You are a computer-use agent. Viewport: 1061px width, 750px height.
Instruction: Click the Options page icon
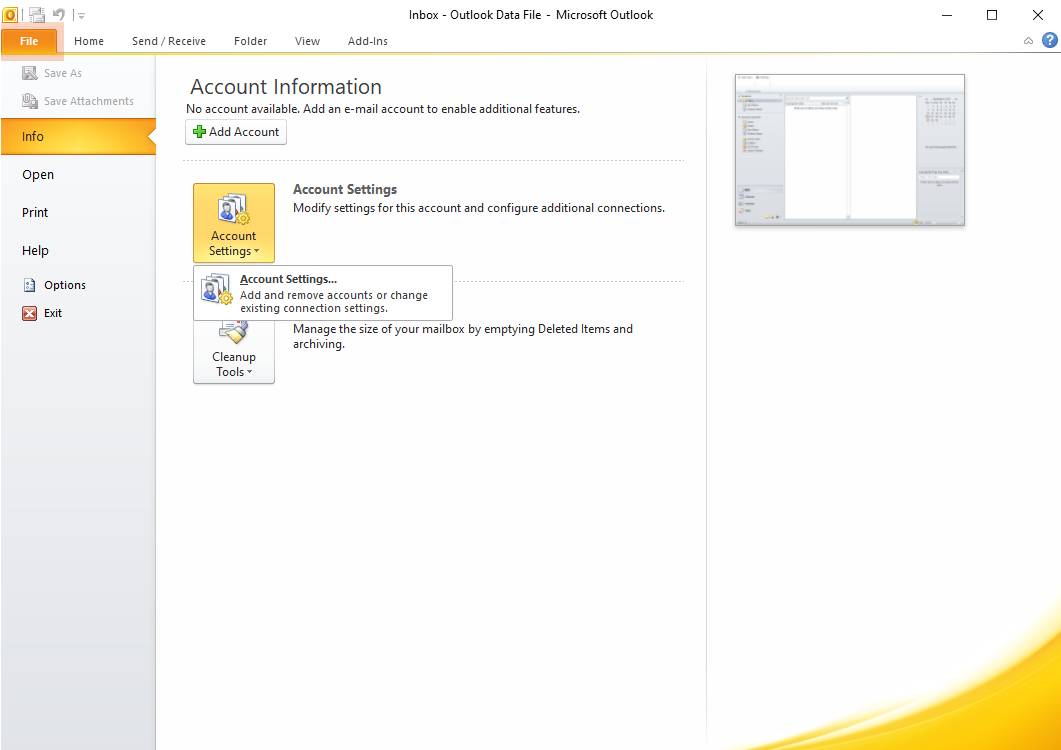tap(29, 285)
